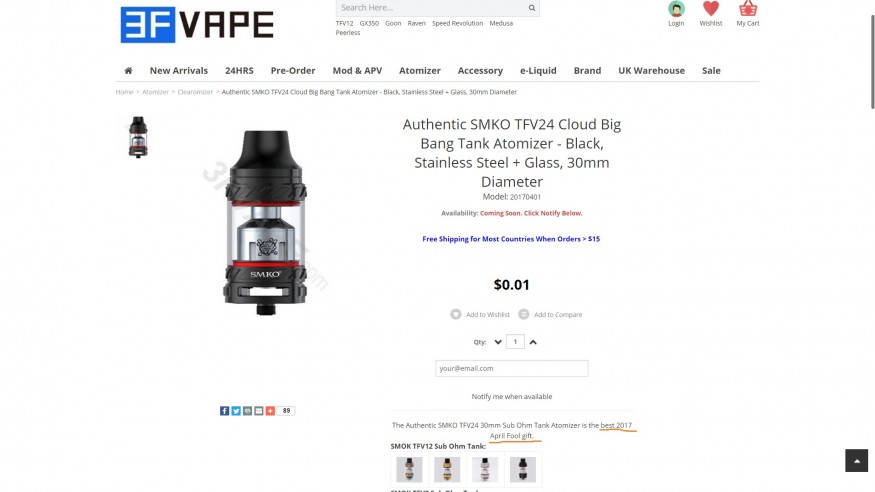875x492 pixels.
Task: Share the product on Twitter
Action: [236, 411]
